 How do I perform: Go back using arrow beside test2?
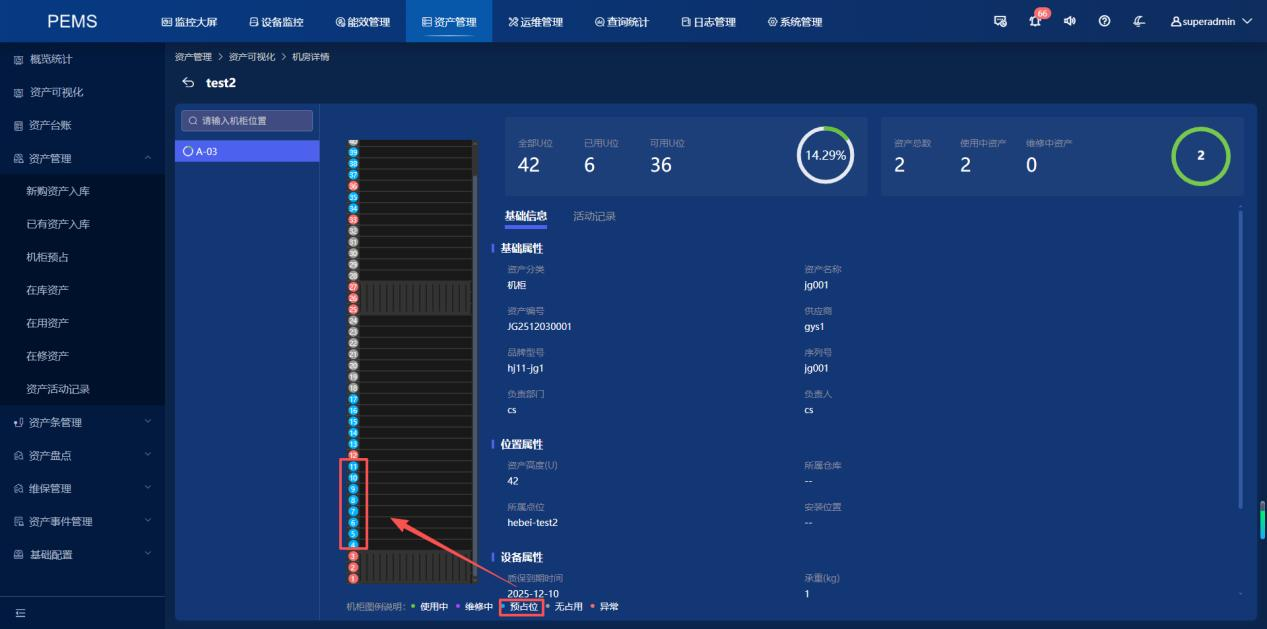[x=187, y=82]
